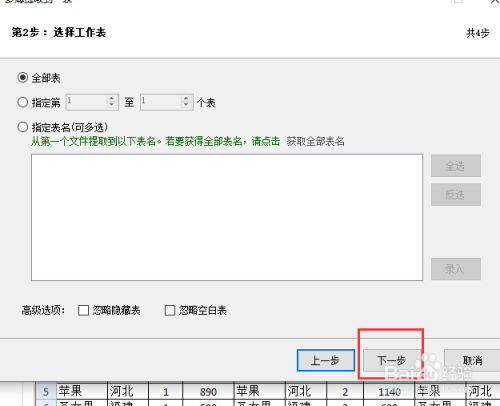The image size is (500, 406).
Task: Increase the ending sheet number spinner
Action: pyautogui.click(x=186, y=98)
